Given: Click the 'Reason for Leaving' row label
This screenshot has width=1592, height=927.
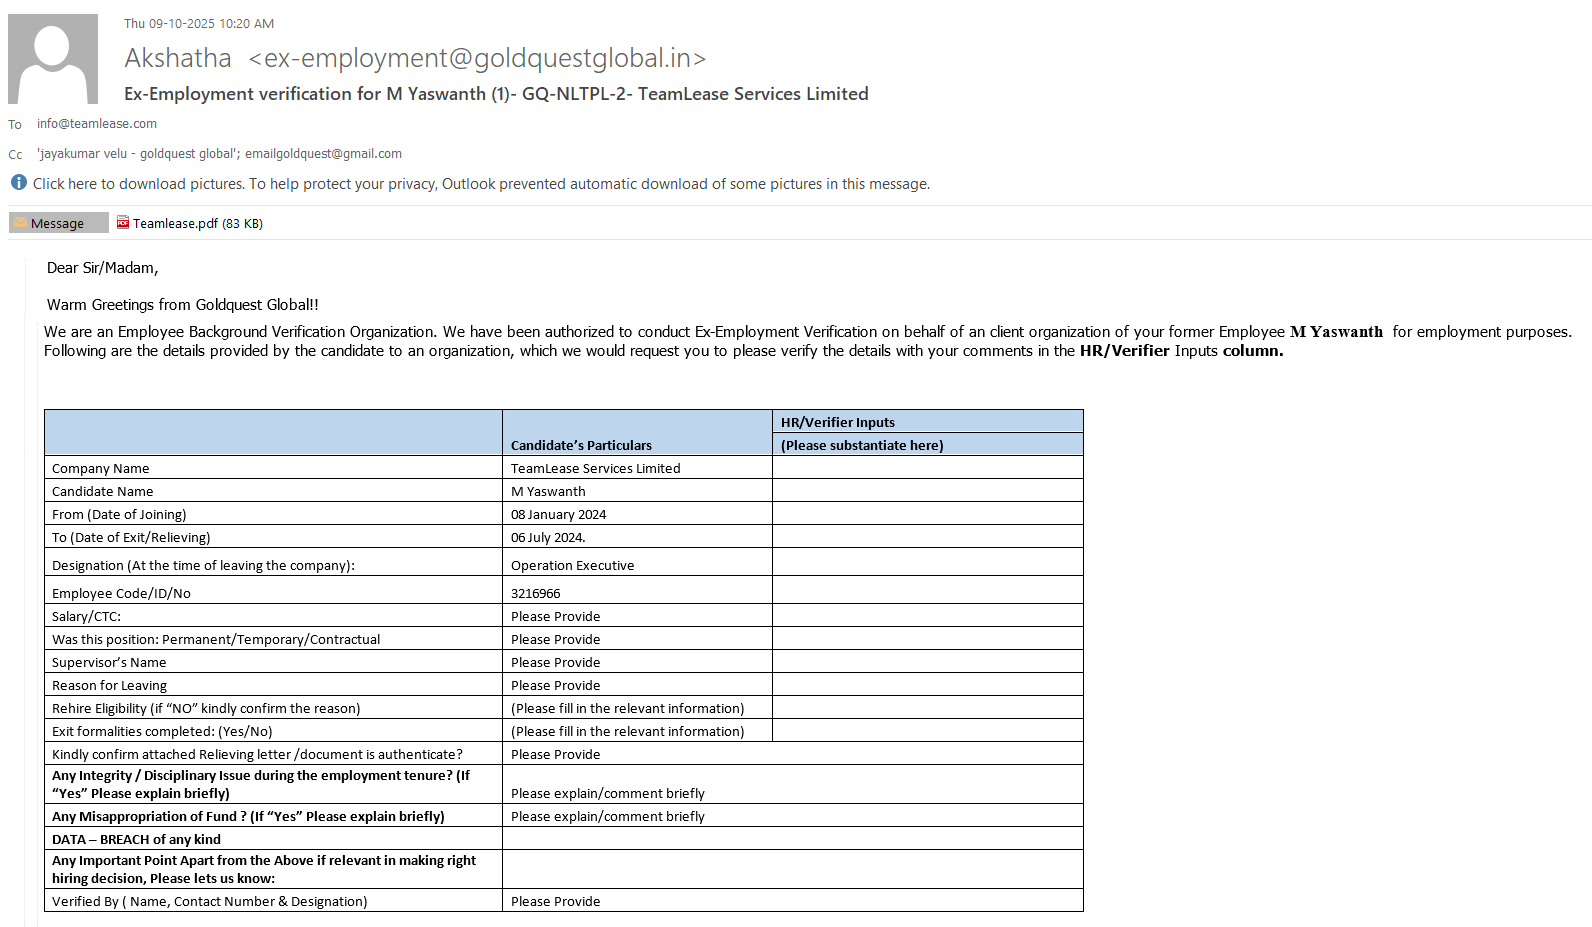Looking at the screenshot, I should (x=110, y=685).
